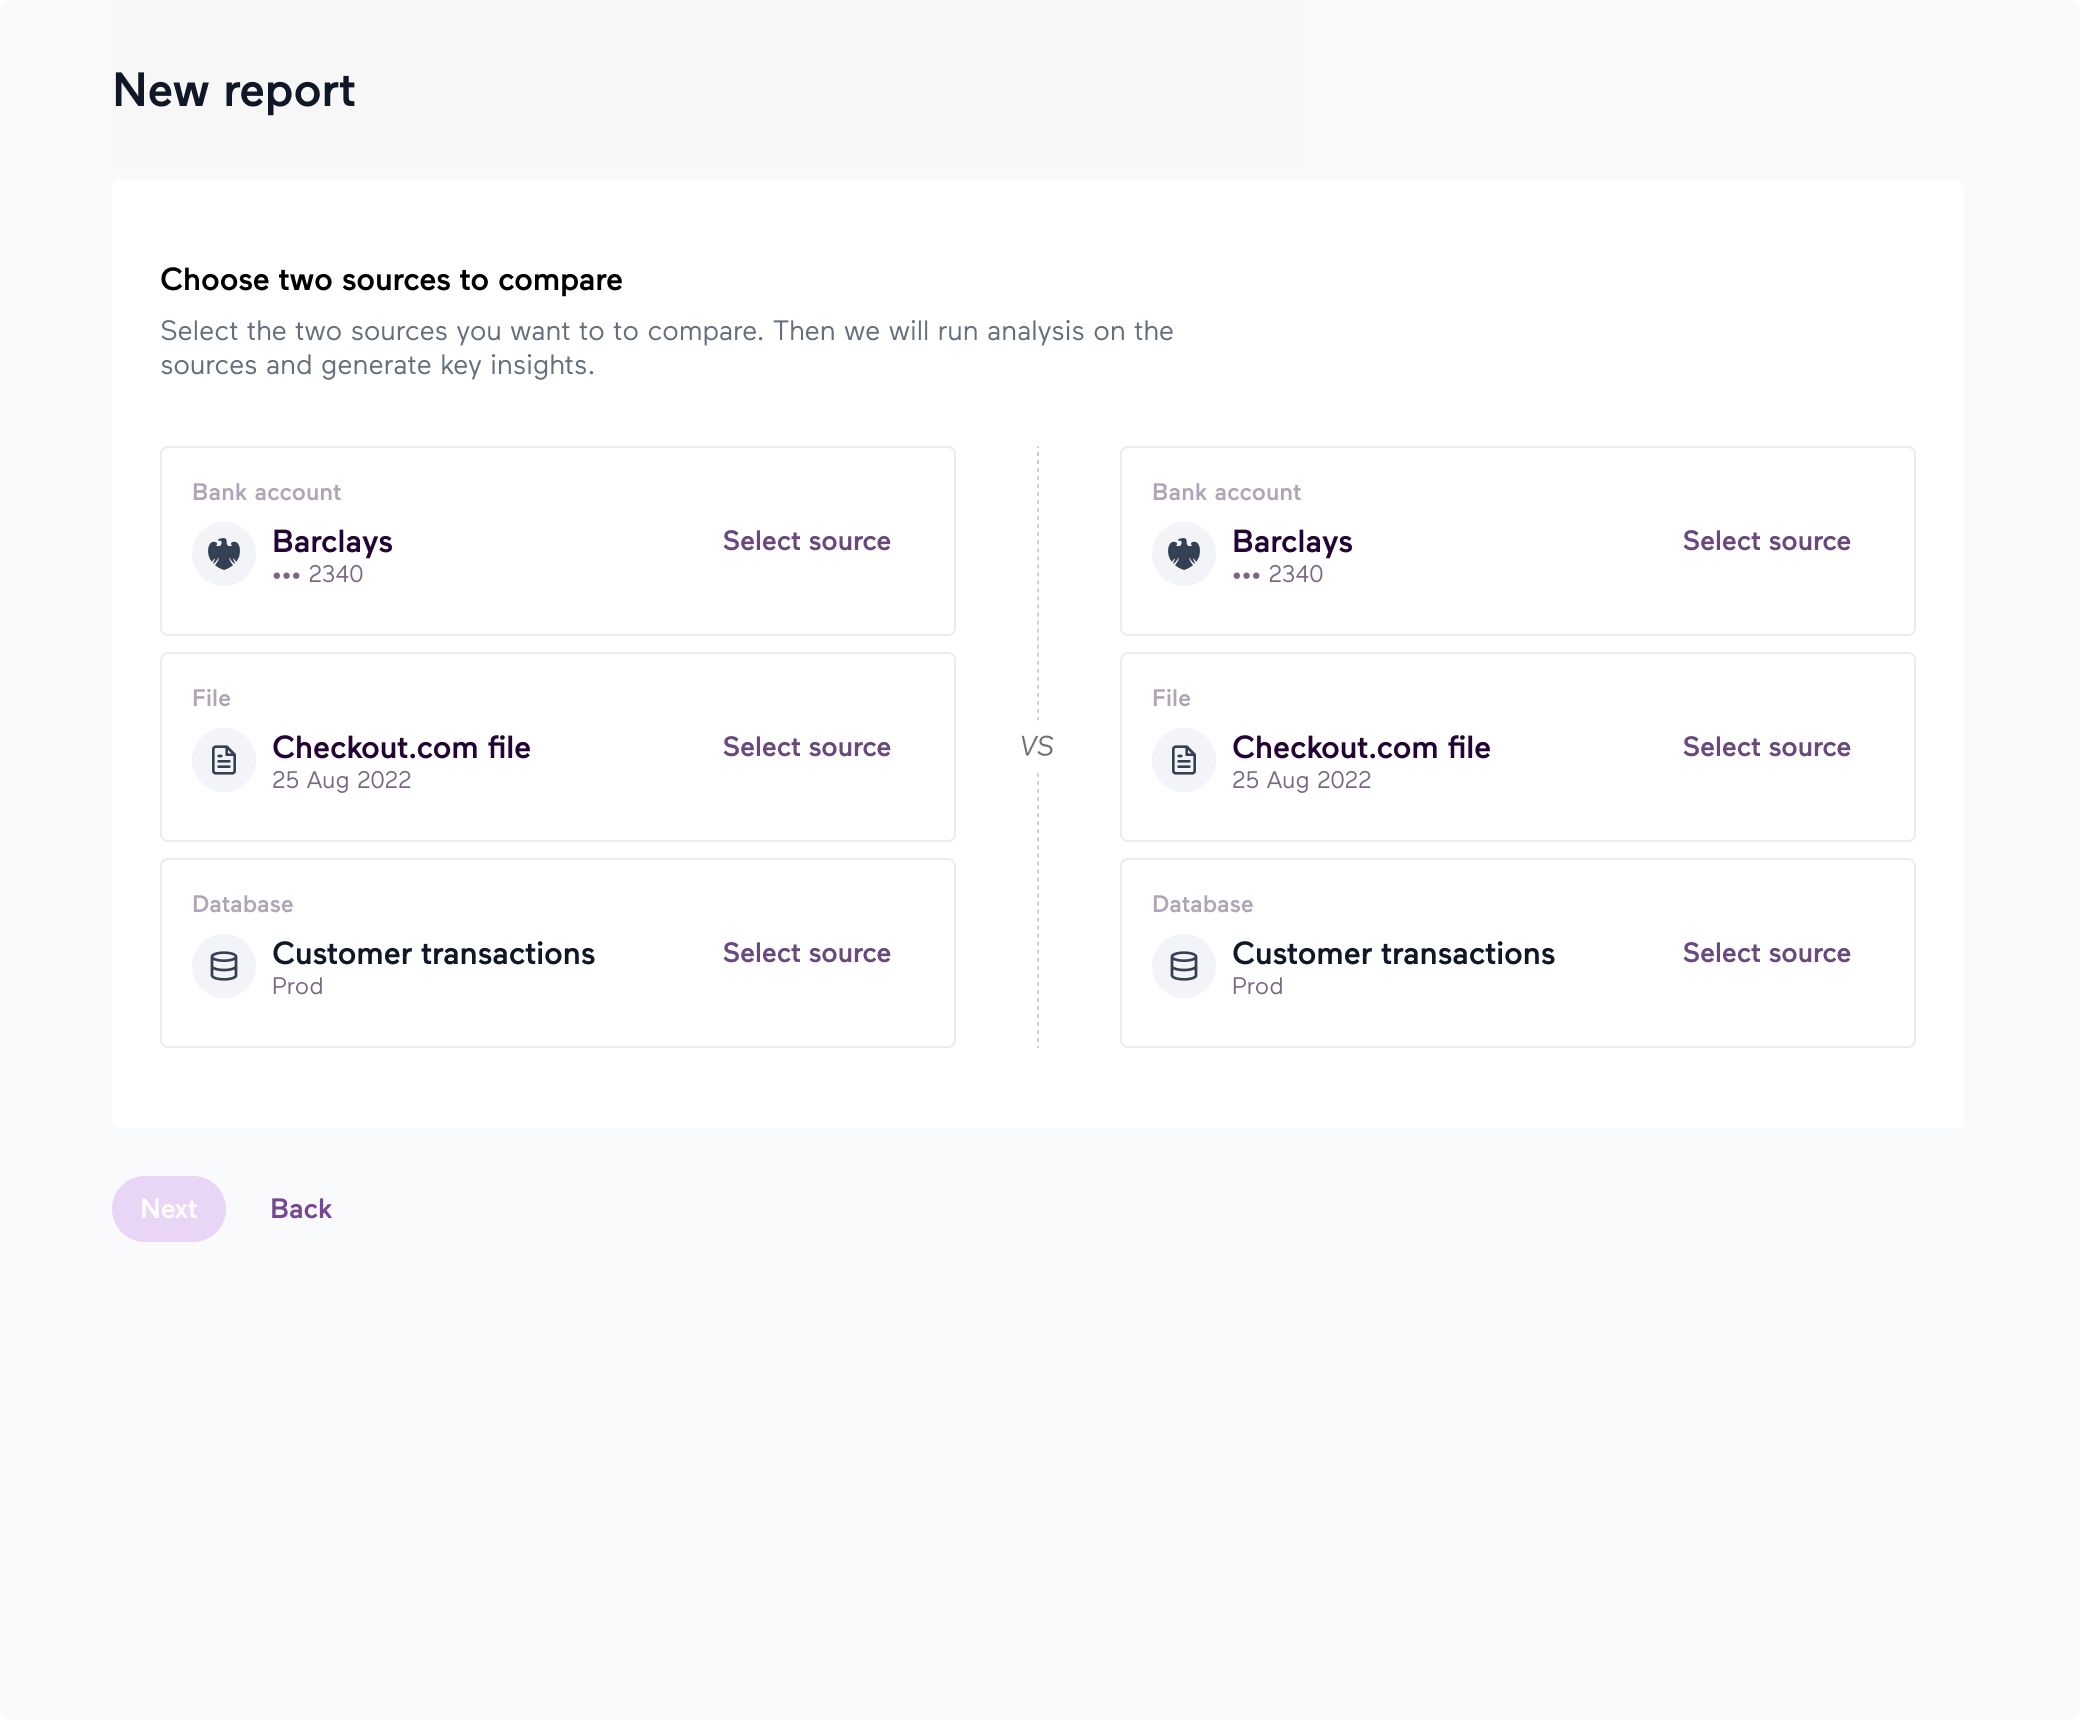The image size is (2080, 1720).
Task: Click the file document icon in left column
Action: pyautogui.click(x=224, y=760)
